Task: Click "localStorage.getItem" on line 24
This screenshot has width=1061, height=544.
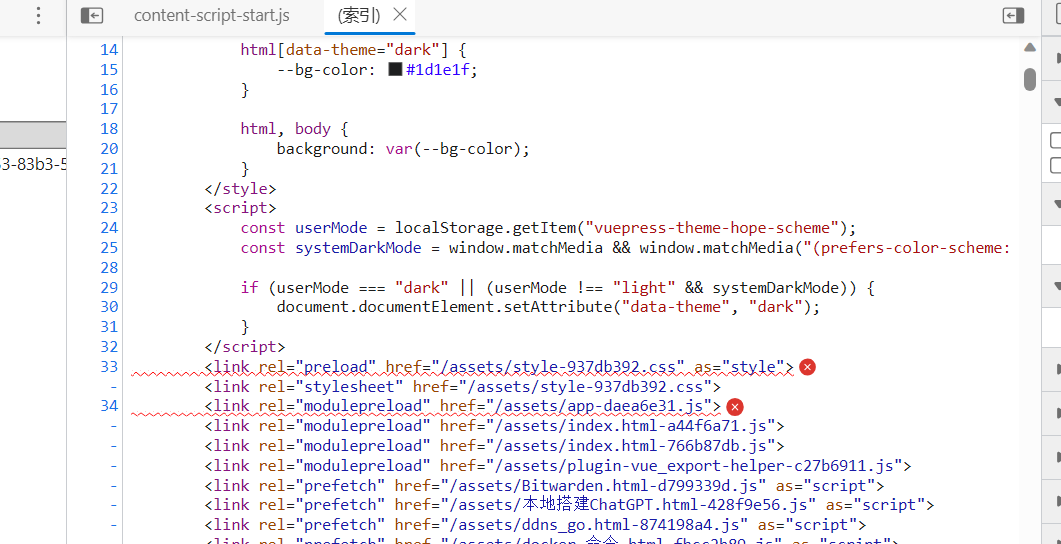Action: click(x=485, y=228)
